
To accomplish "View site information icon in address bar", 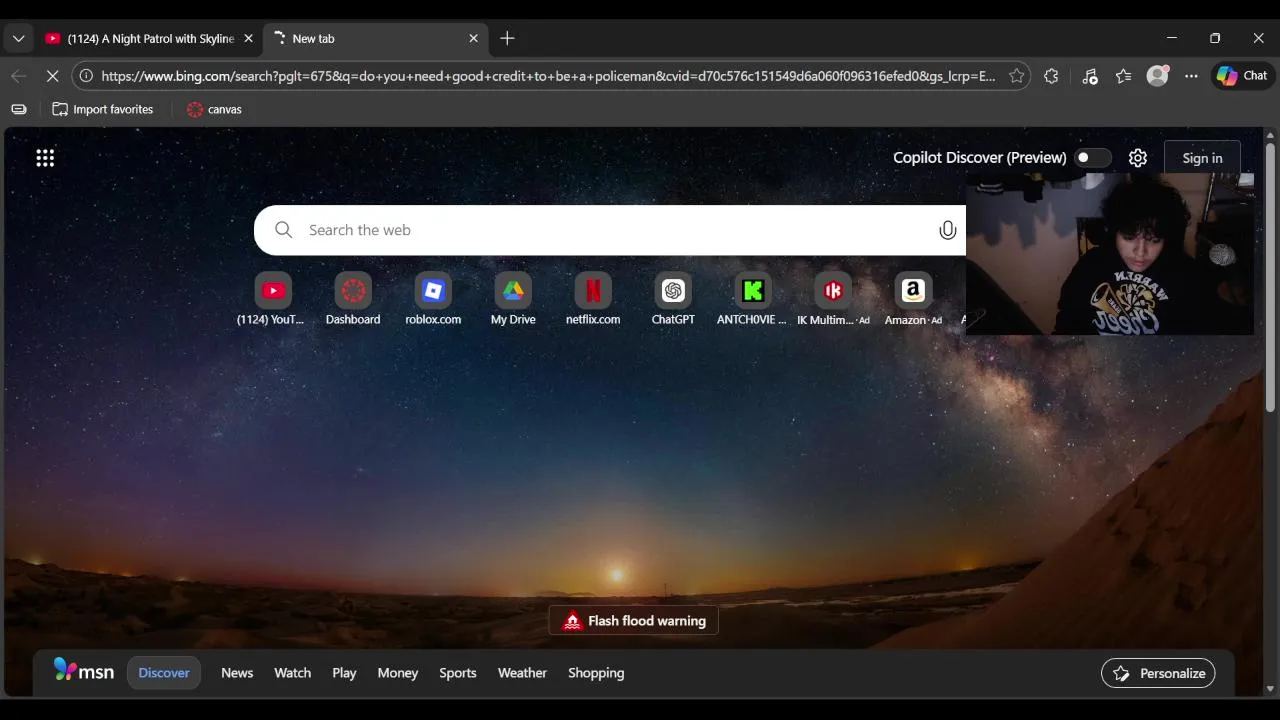I will click(x=86, y=76).
